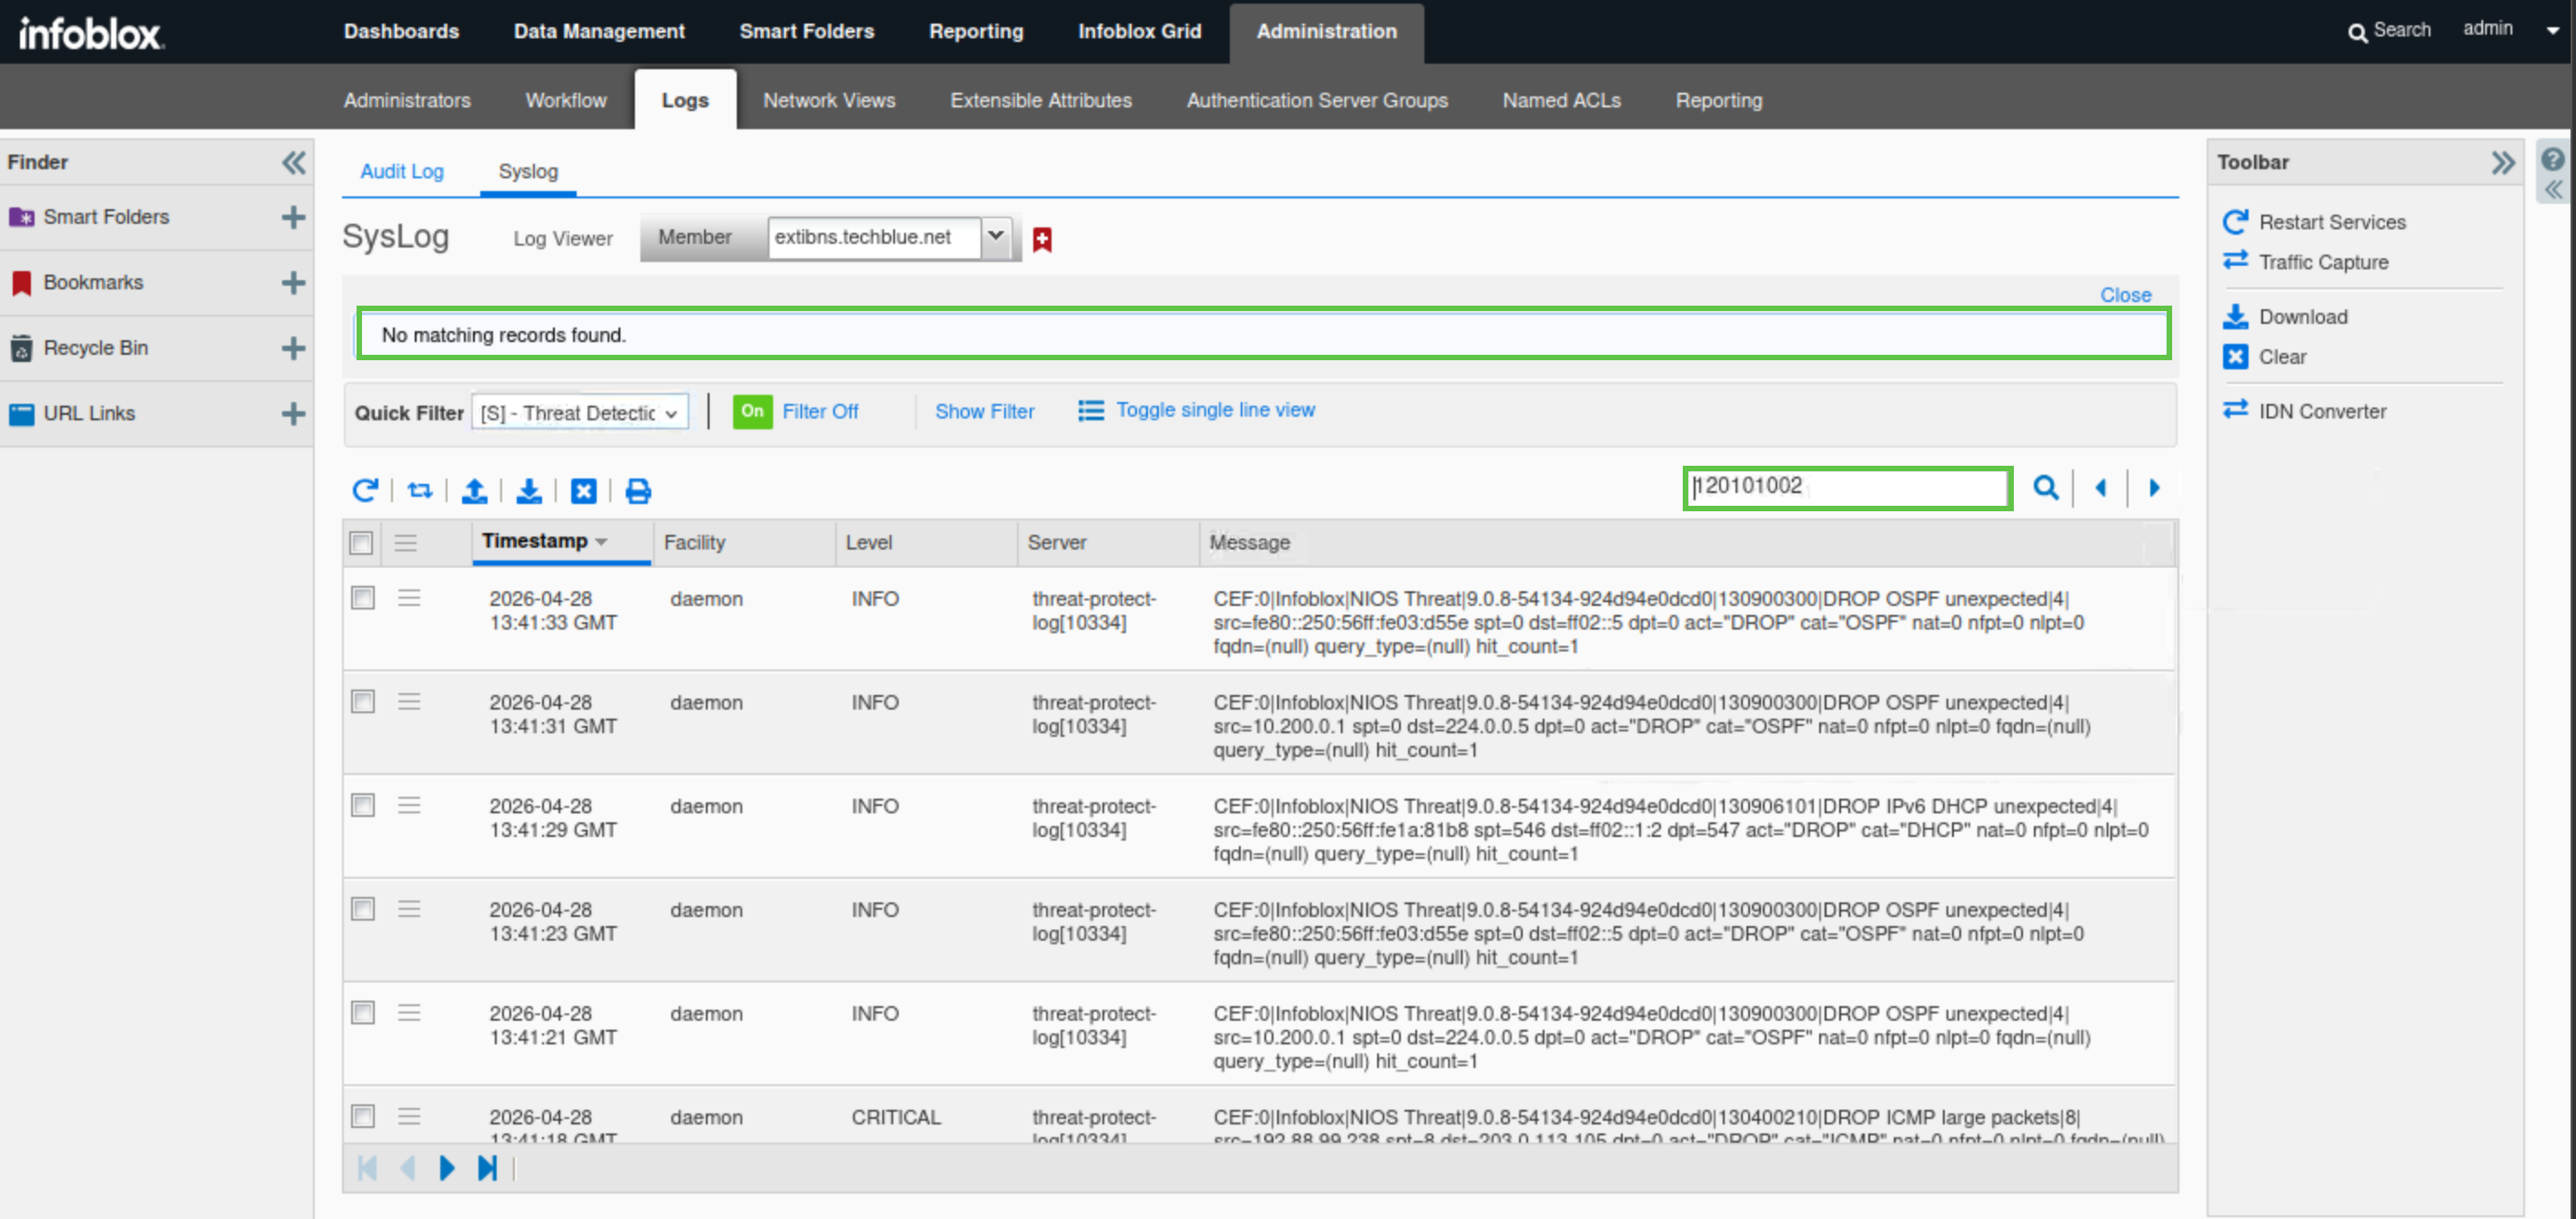Viewport: 2576px width, 1219px height.
Task: Collapse the Finder panel
Action: point(293,162)
